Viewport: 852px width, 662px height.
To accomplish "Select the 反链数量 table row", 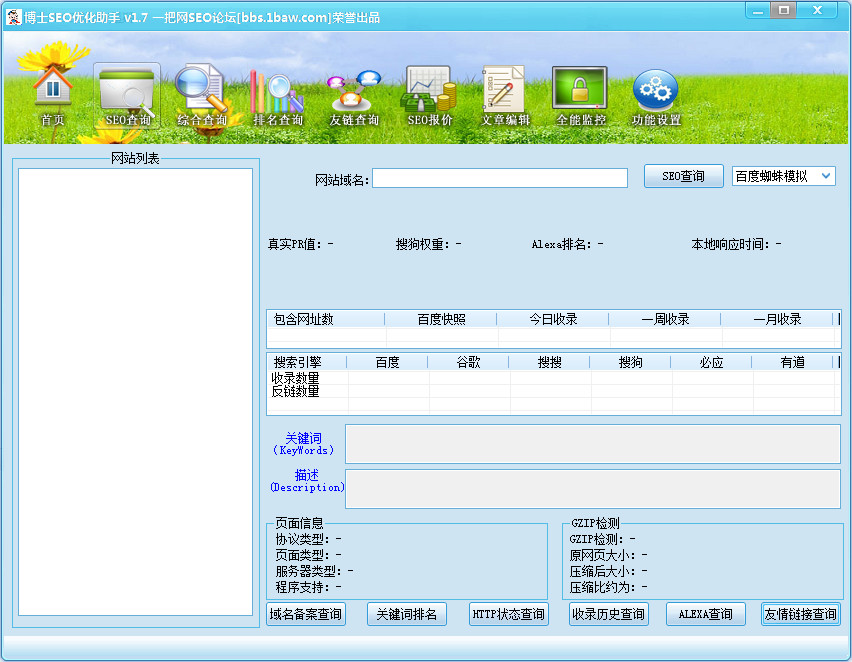I will click(x=553, y=391).
